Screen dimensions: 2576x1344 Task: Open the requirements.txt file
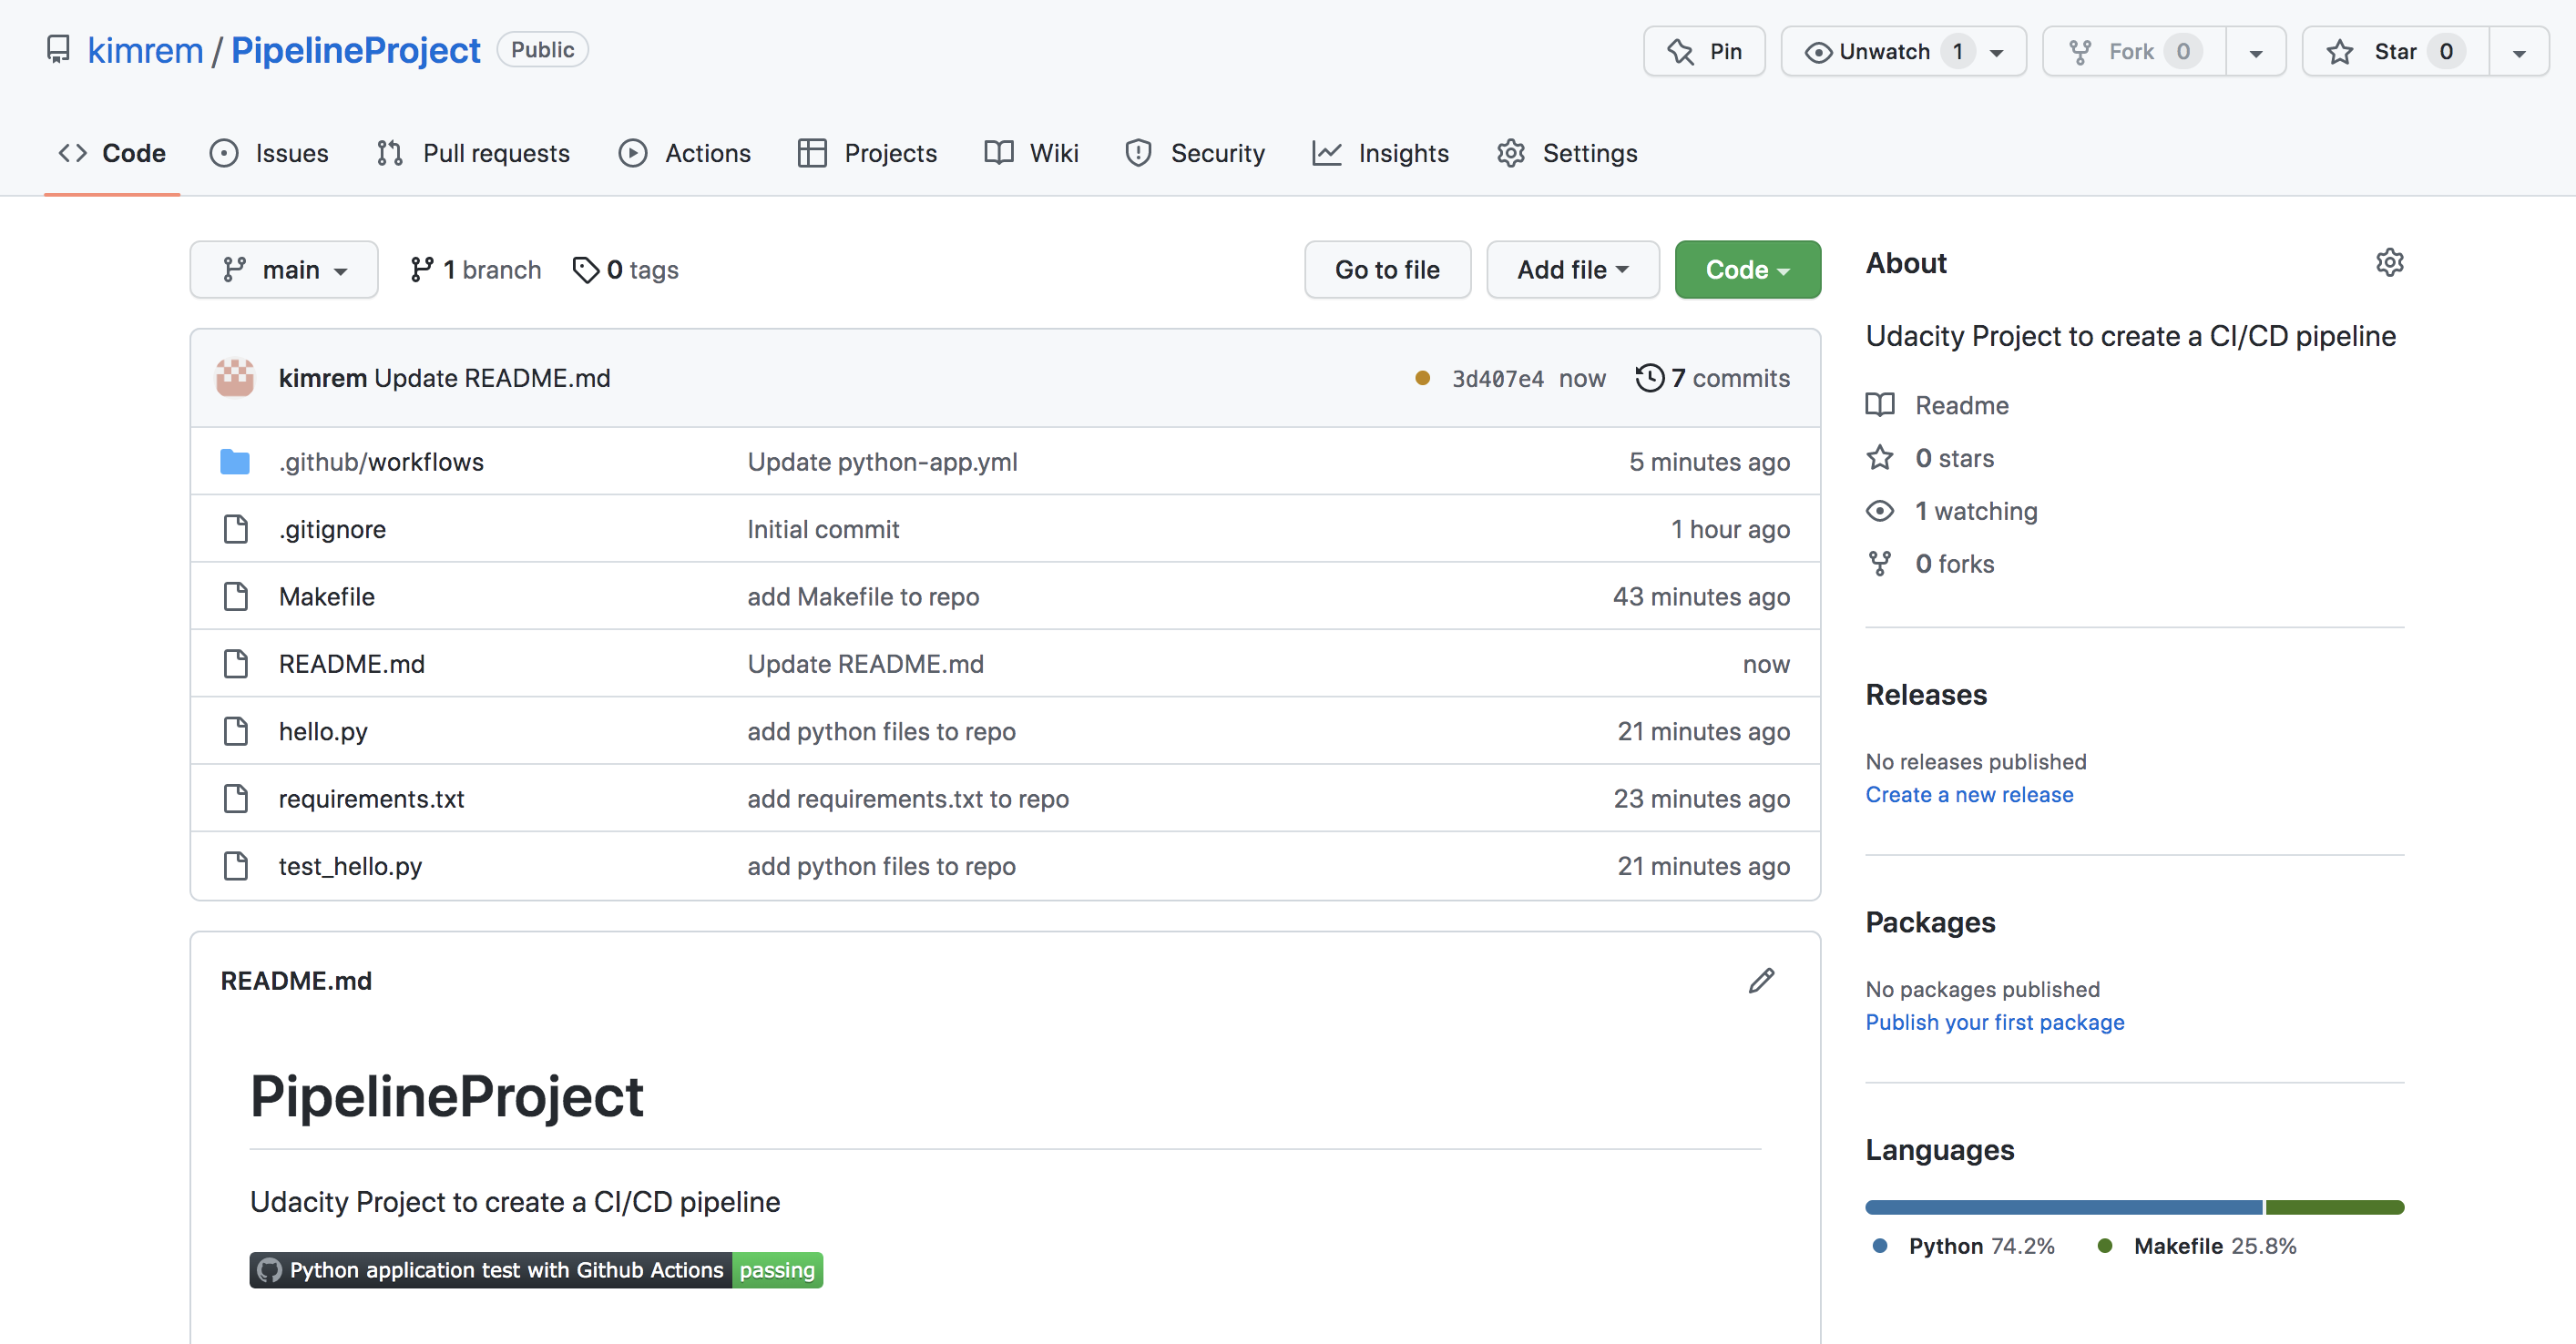click(371, 799)
